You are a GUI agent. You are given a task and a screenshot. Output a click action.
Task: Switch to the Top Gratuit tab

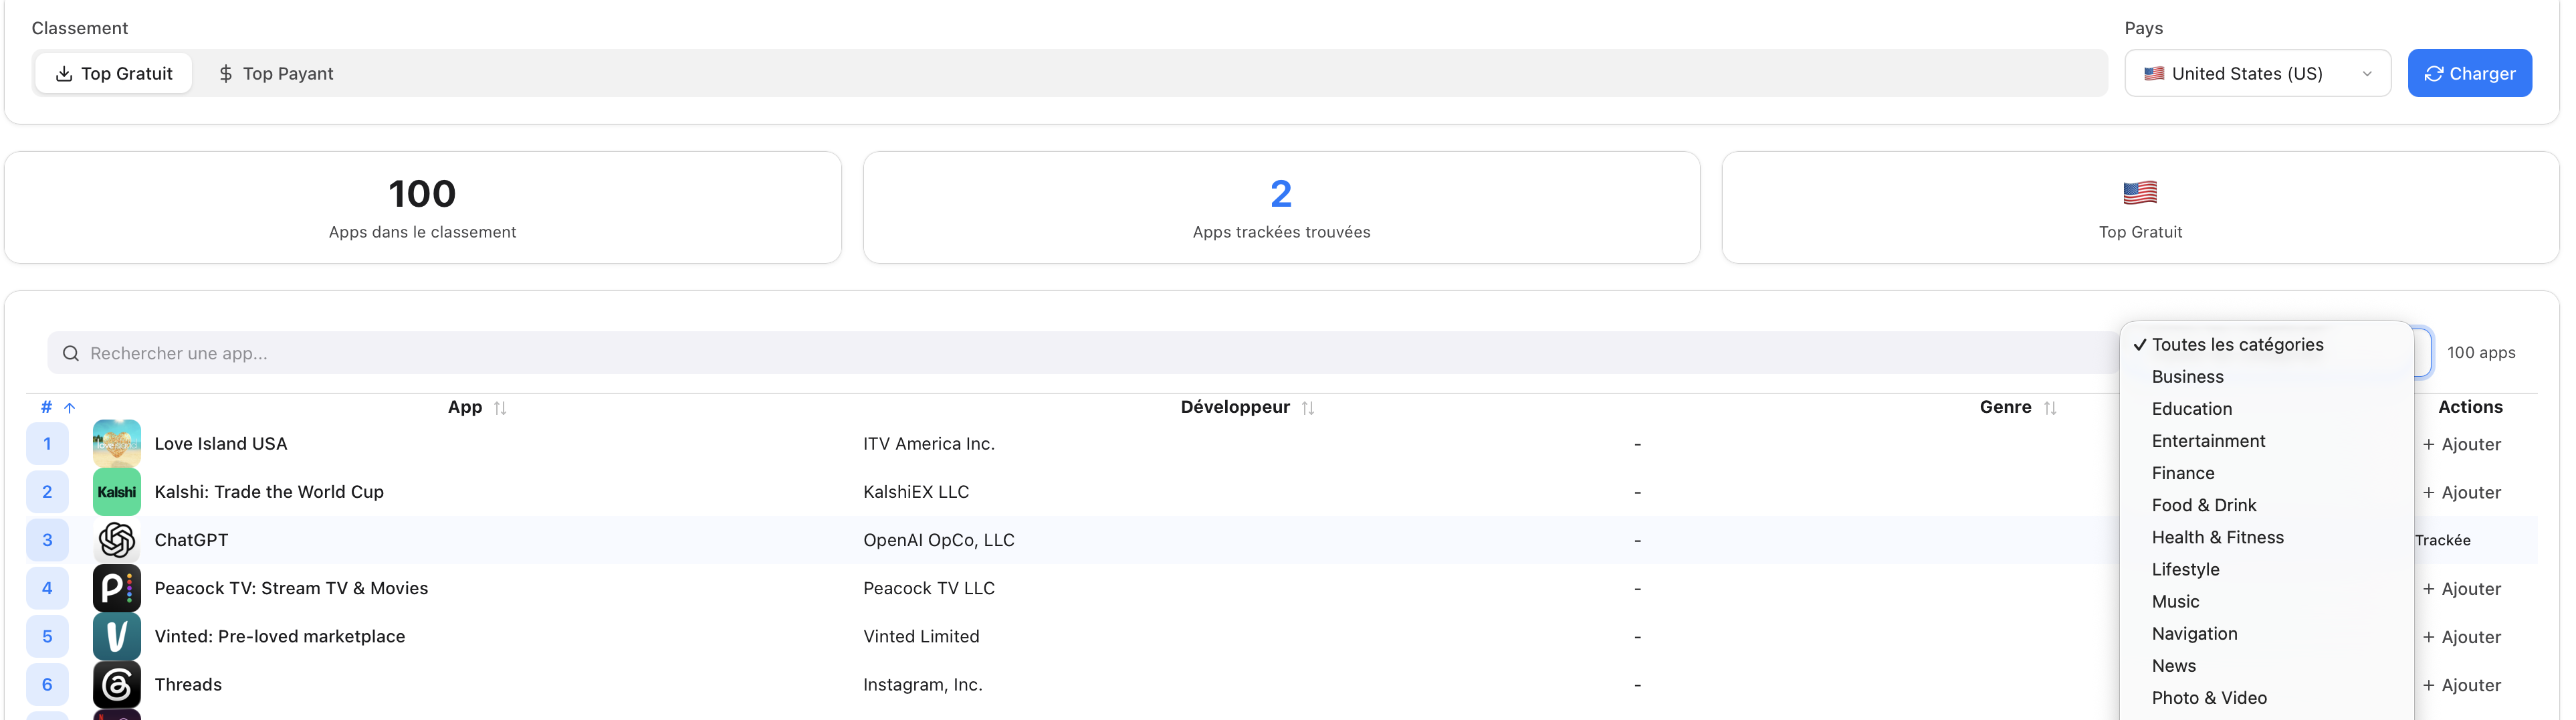pyautogui.click(x=114, y=73)
